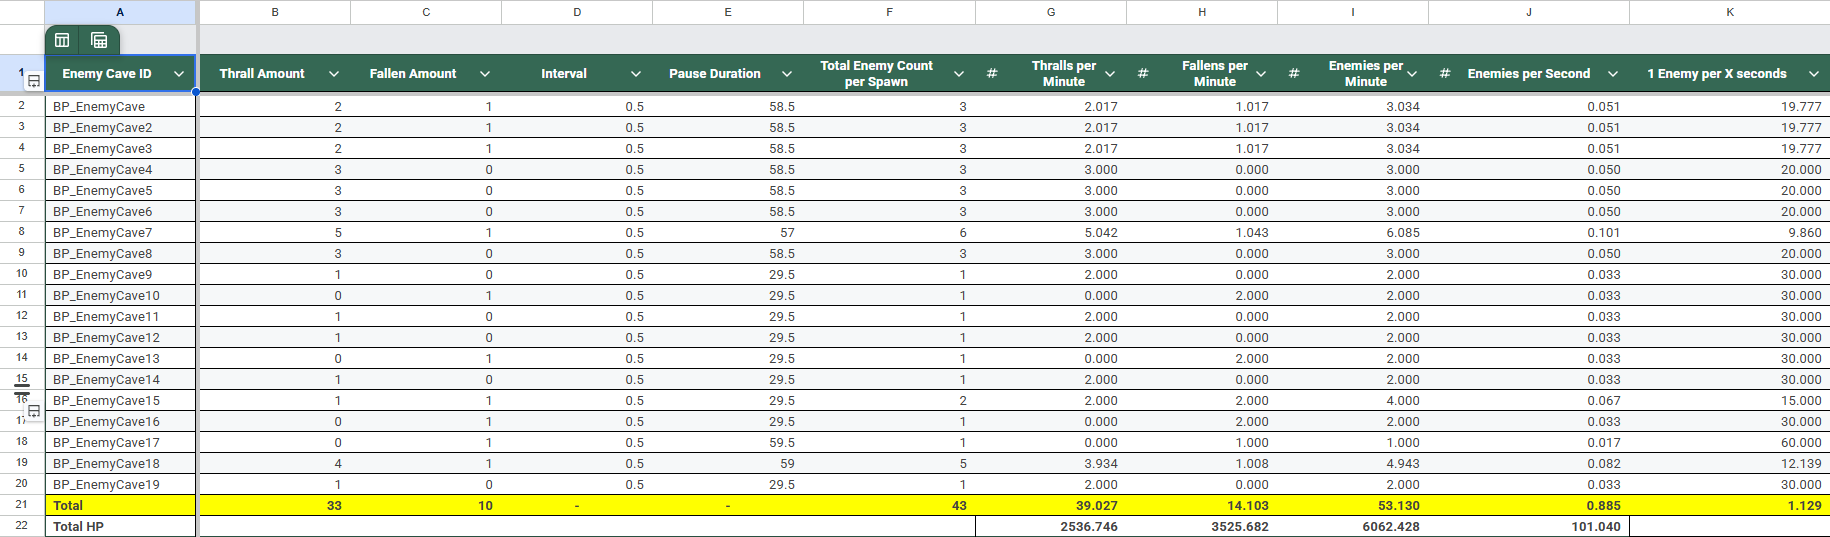The height and width of the screenshot is (537, 1830).
Task: Open the Thralls per Minute column dropdown
Action: click(x=1110, y=74)
